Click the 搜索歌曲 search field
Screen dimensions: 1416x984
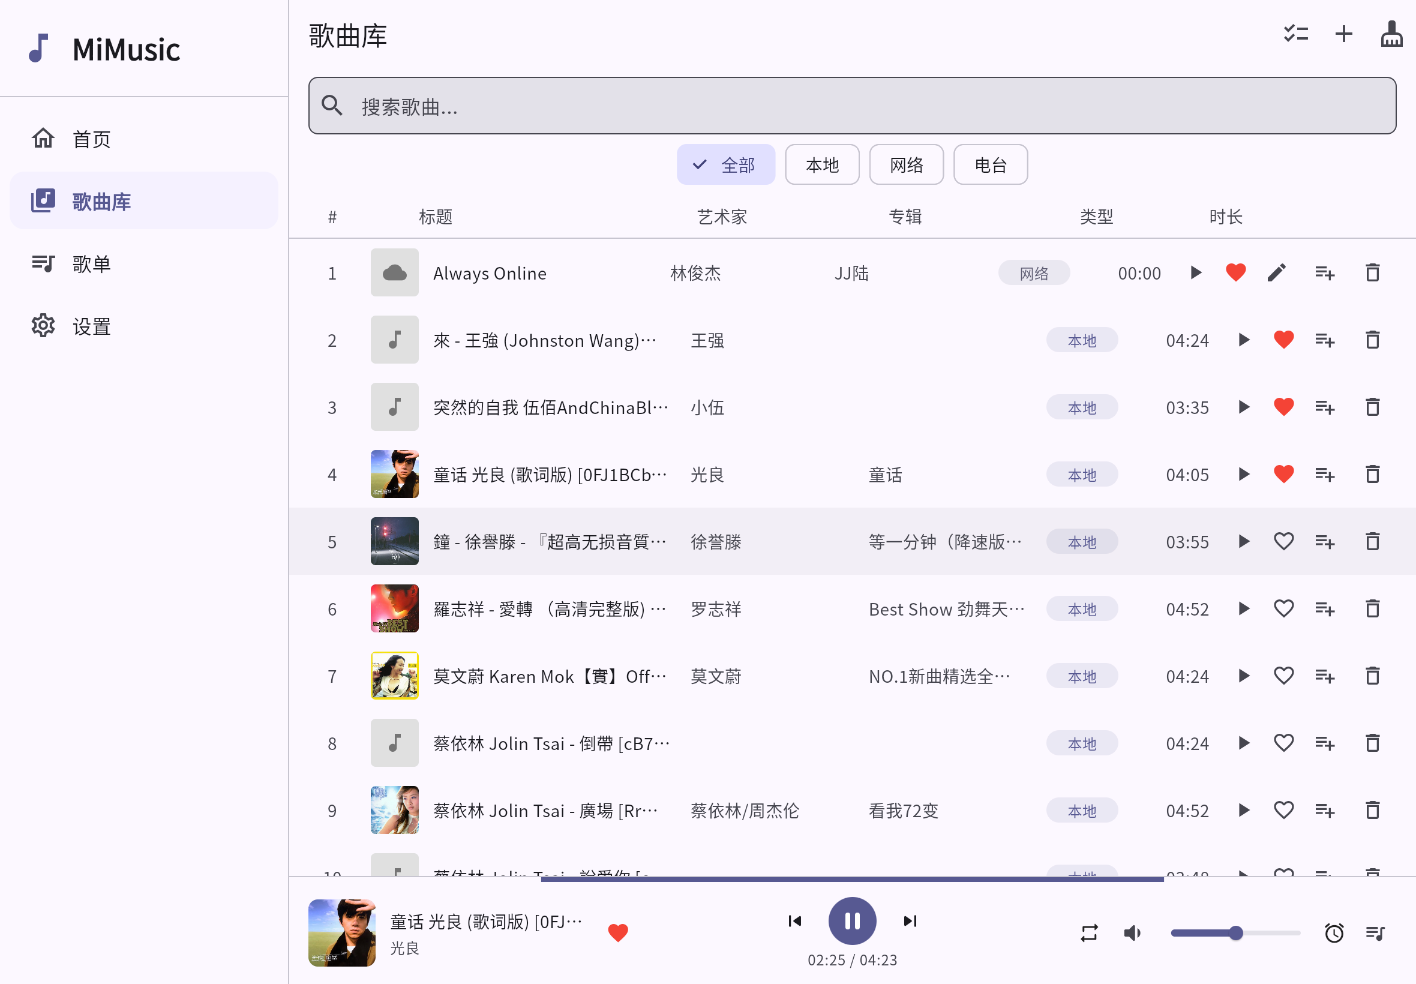(x=852, y=106)
